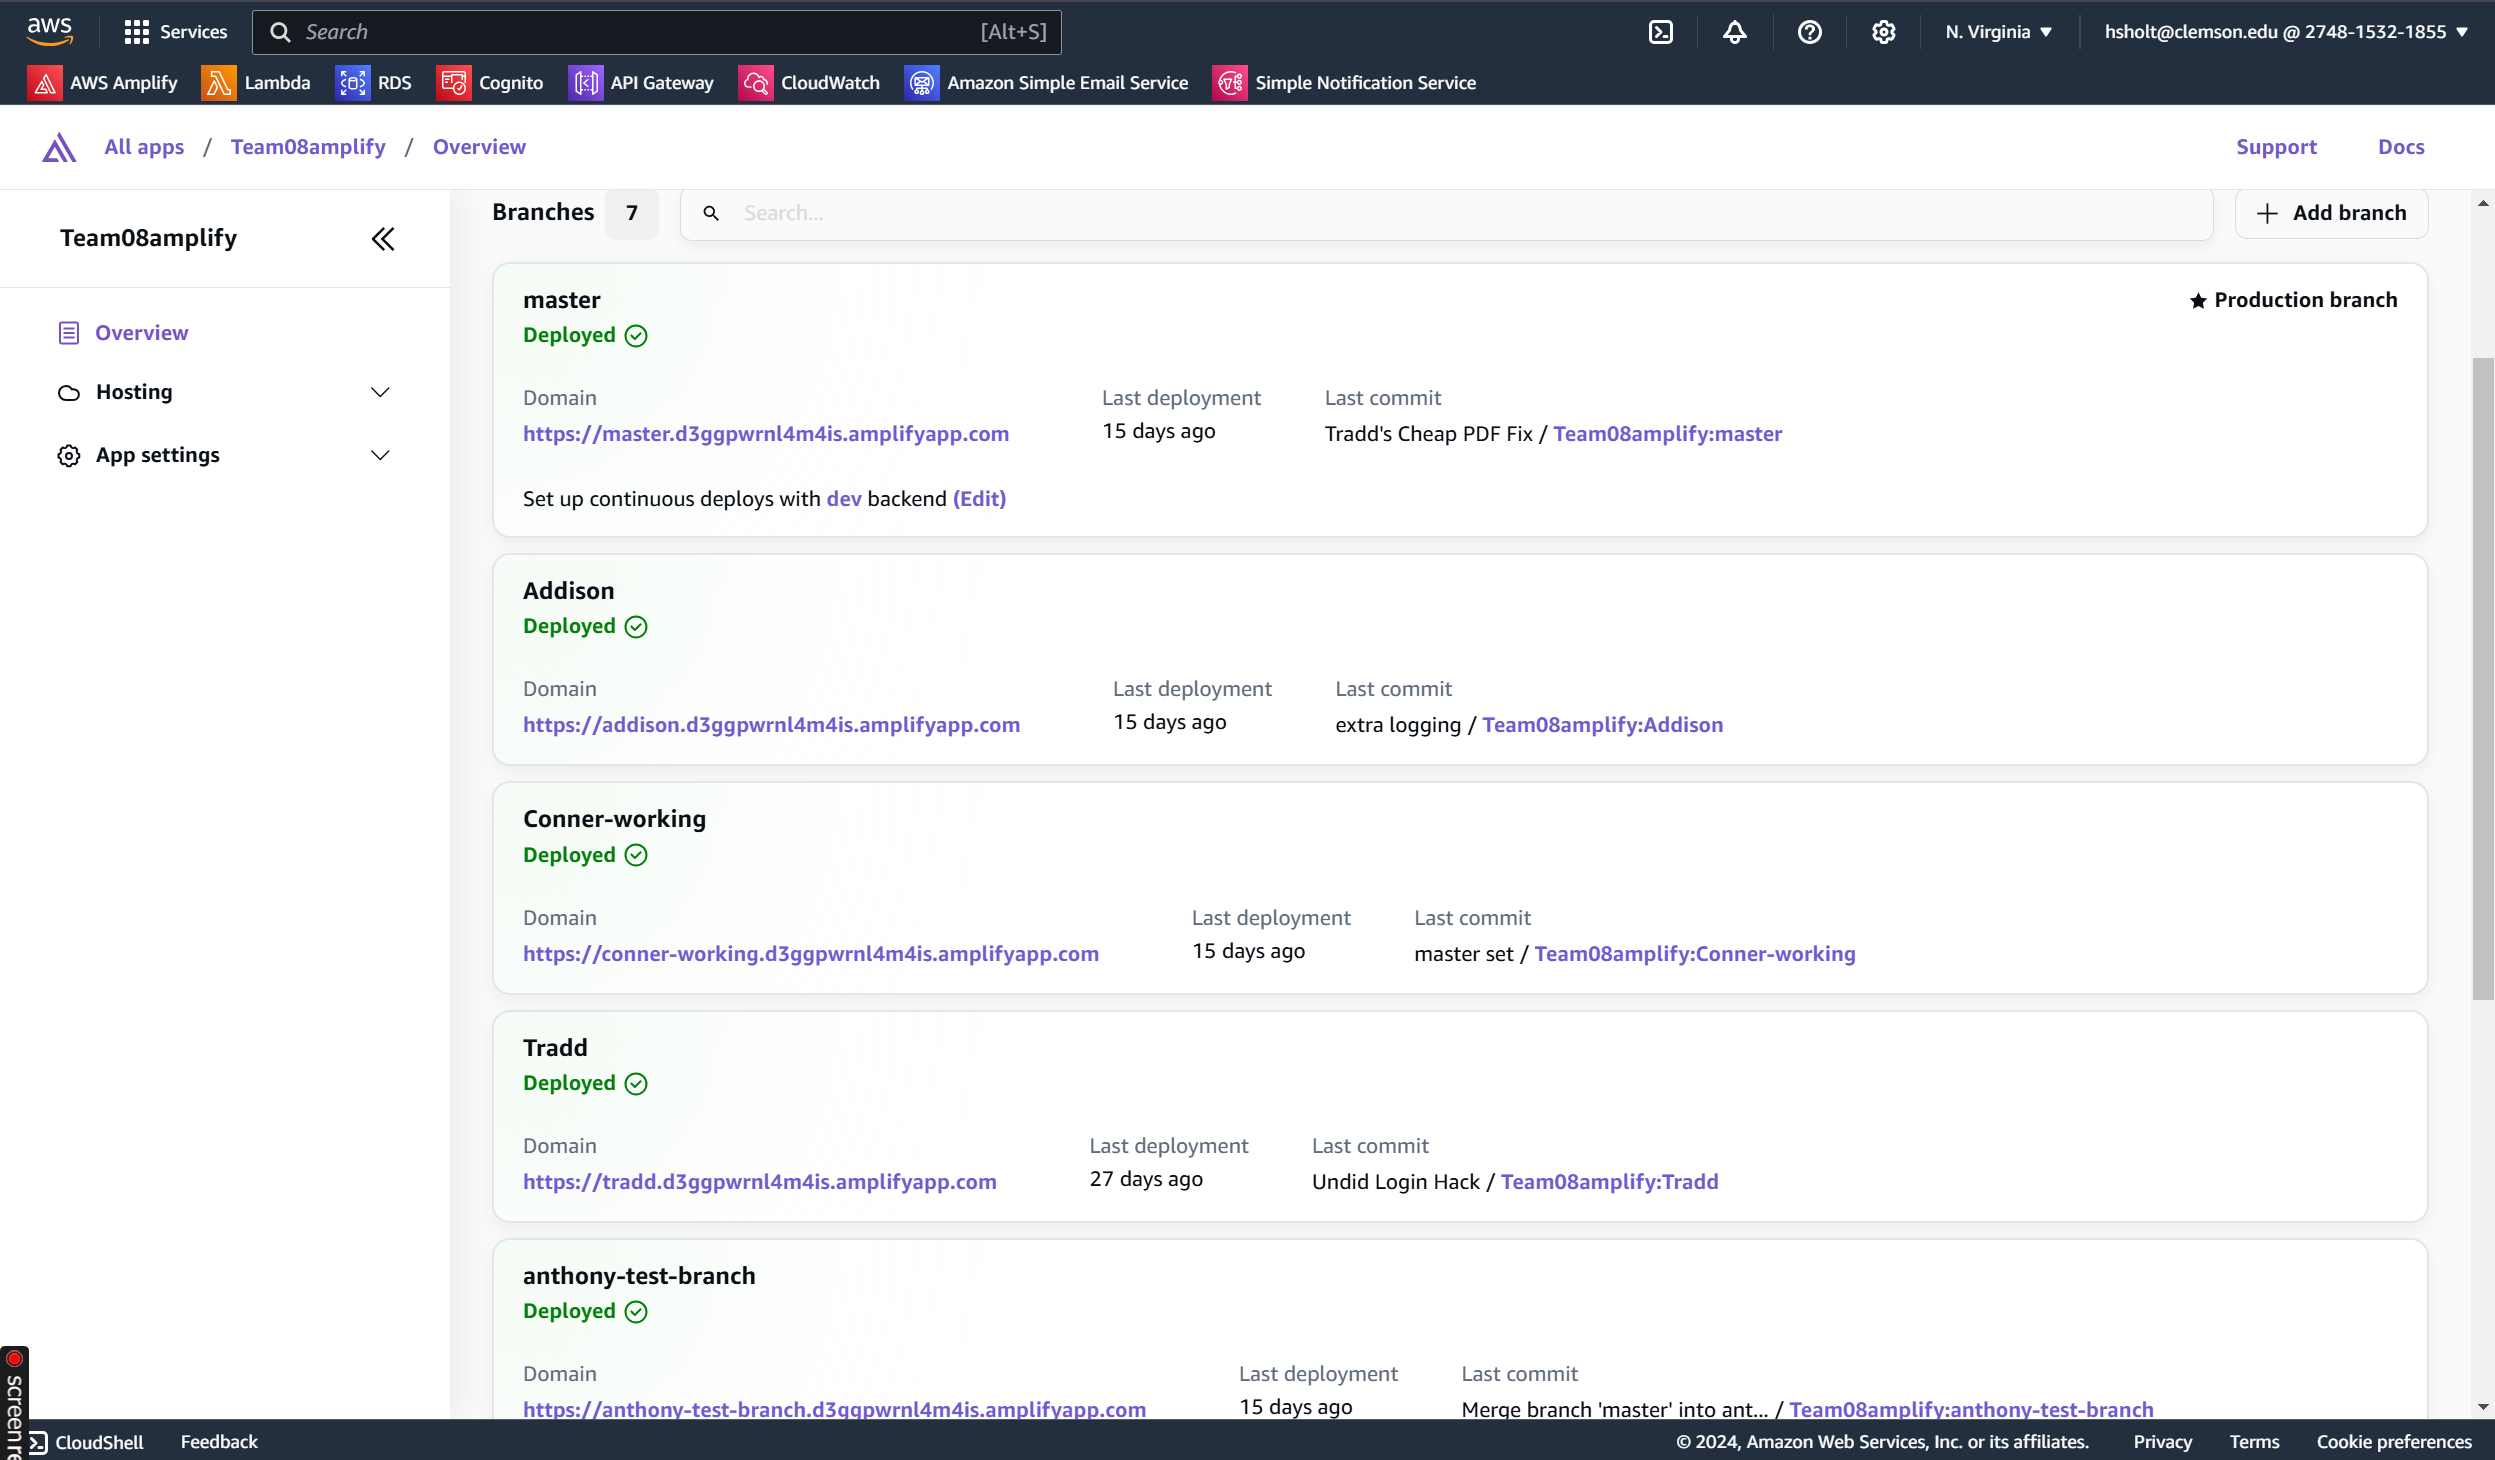Open the Support link
2495x1460 pixels.
pyautogui.click(x=2276, y=147)
